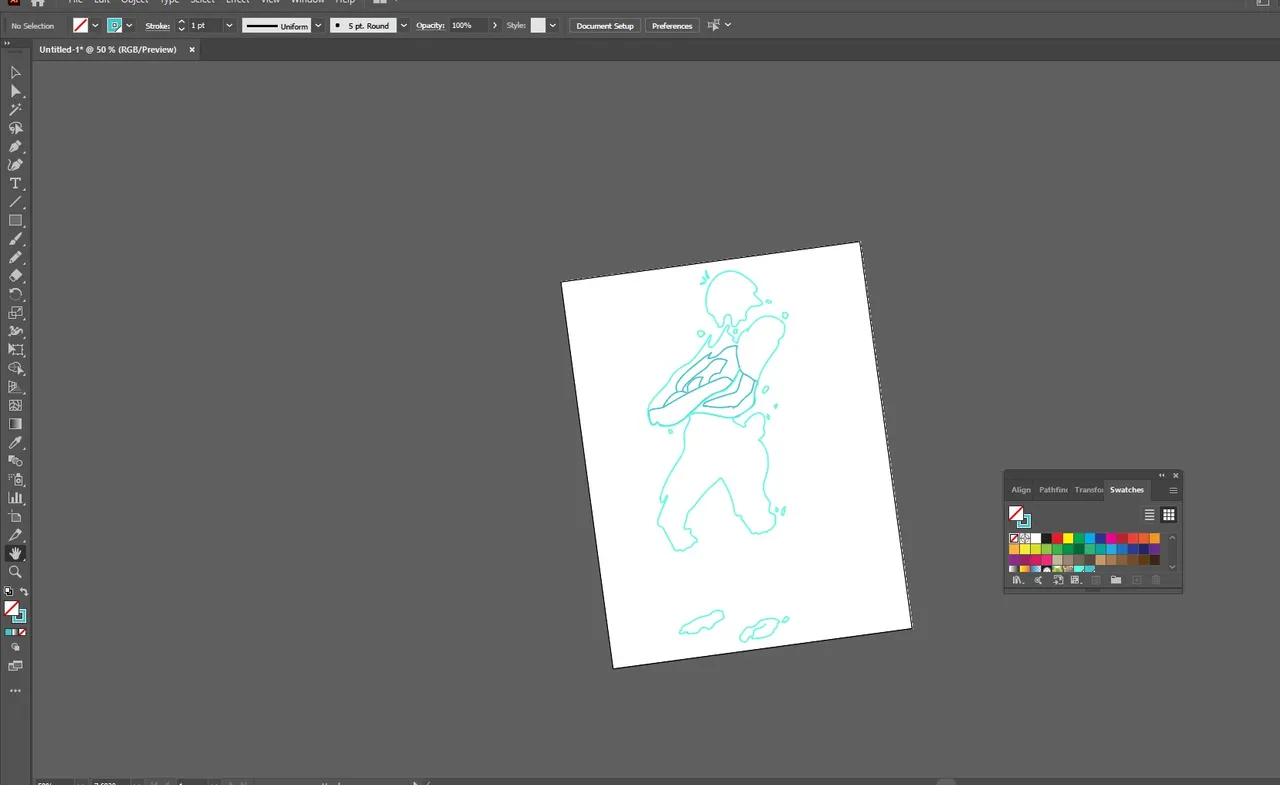Select the Column Graph tool
The width and height of the screenshot is (1280, 785).
pyautogui.click(x=15, y=498)
